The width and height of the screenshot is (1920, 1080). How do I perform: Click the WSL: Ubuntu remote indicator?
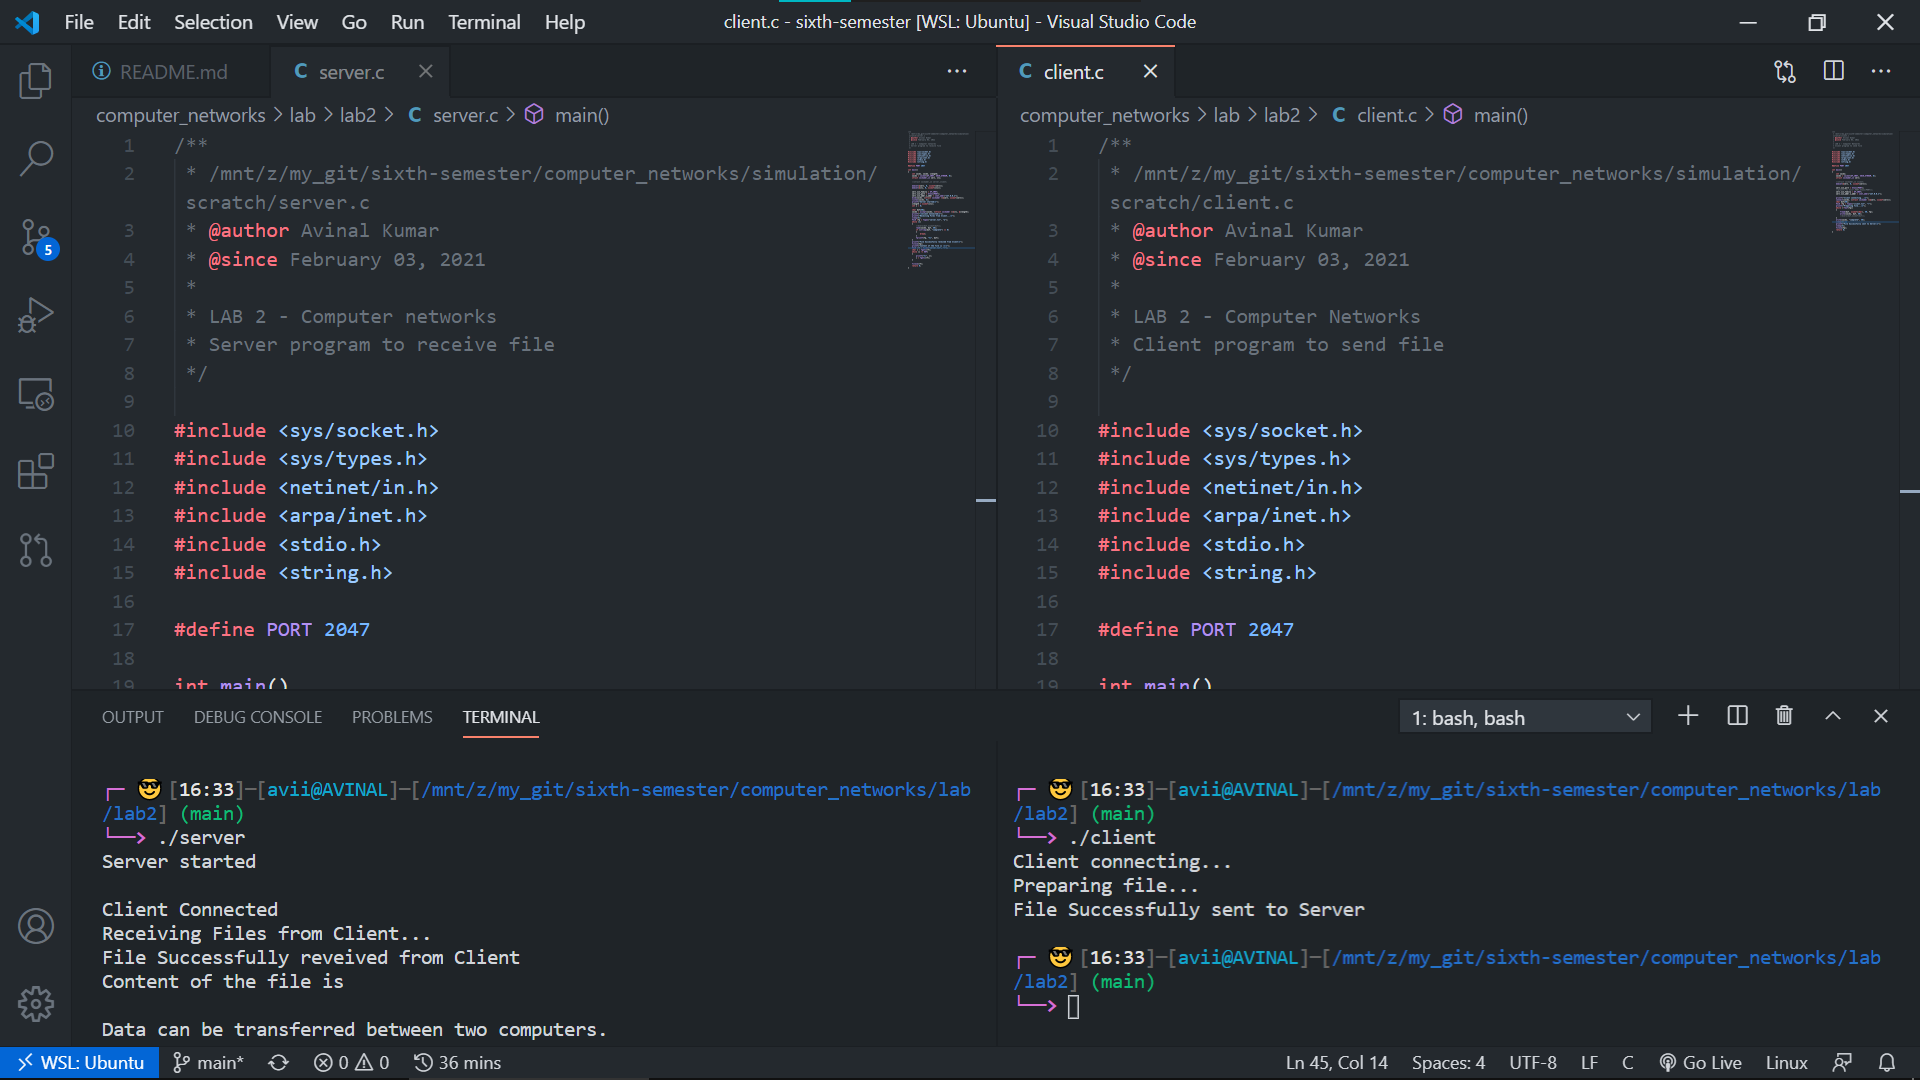(x=80, y=1062)
